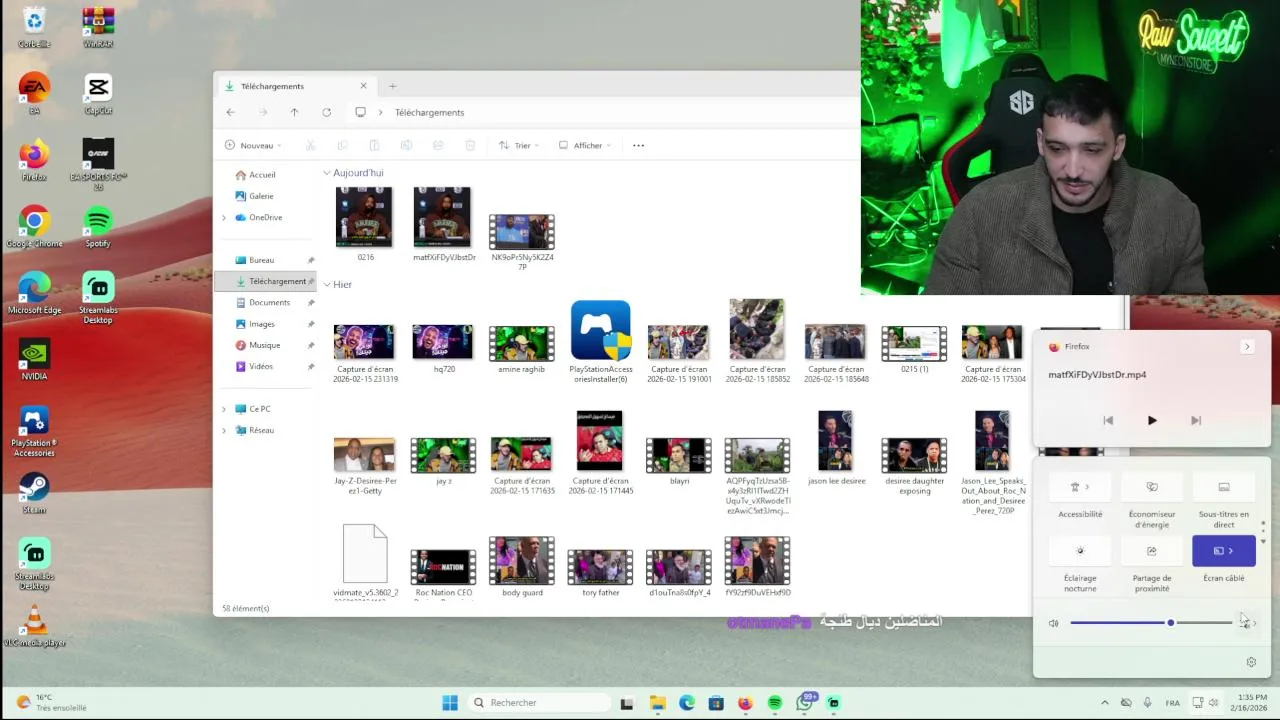This screenshot has width=1280, height=720.
Task: Open Musique in the sidebar
Action: 264,345
